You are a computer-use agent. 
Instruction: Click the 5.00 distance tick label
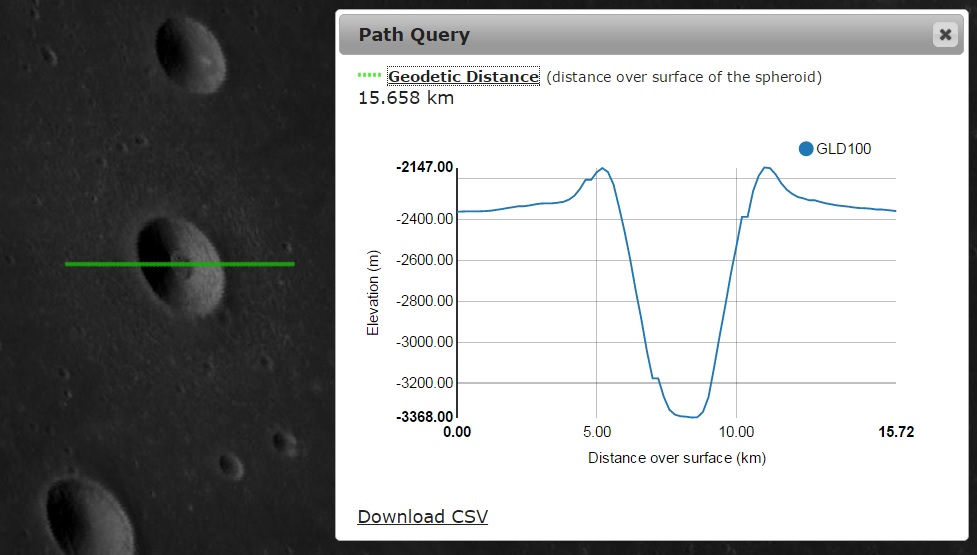coord(596,432)
